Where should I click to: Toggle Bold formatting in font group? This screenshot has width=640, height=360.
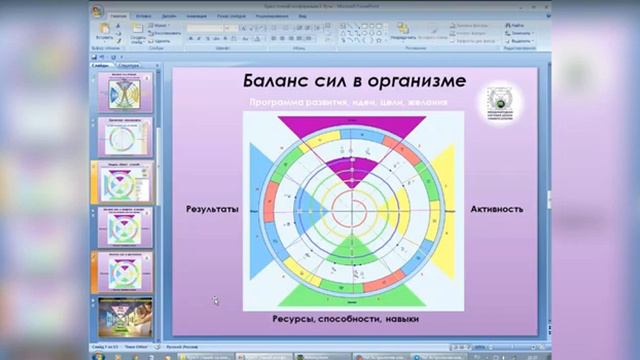[191, 39]
